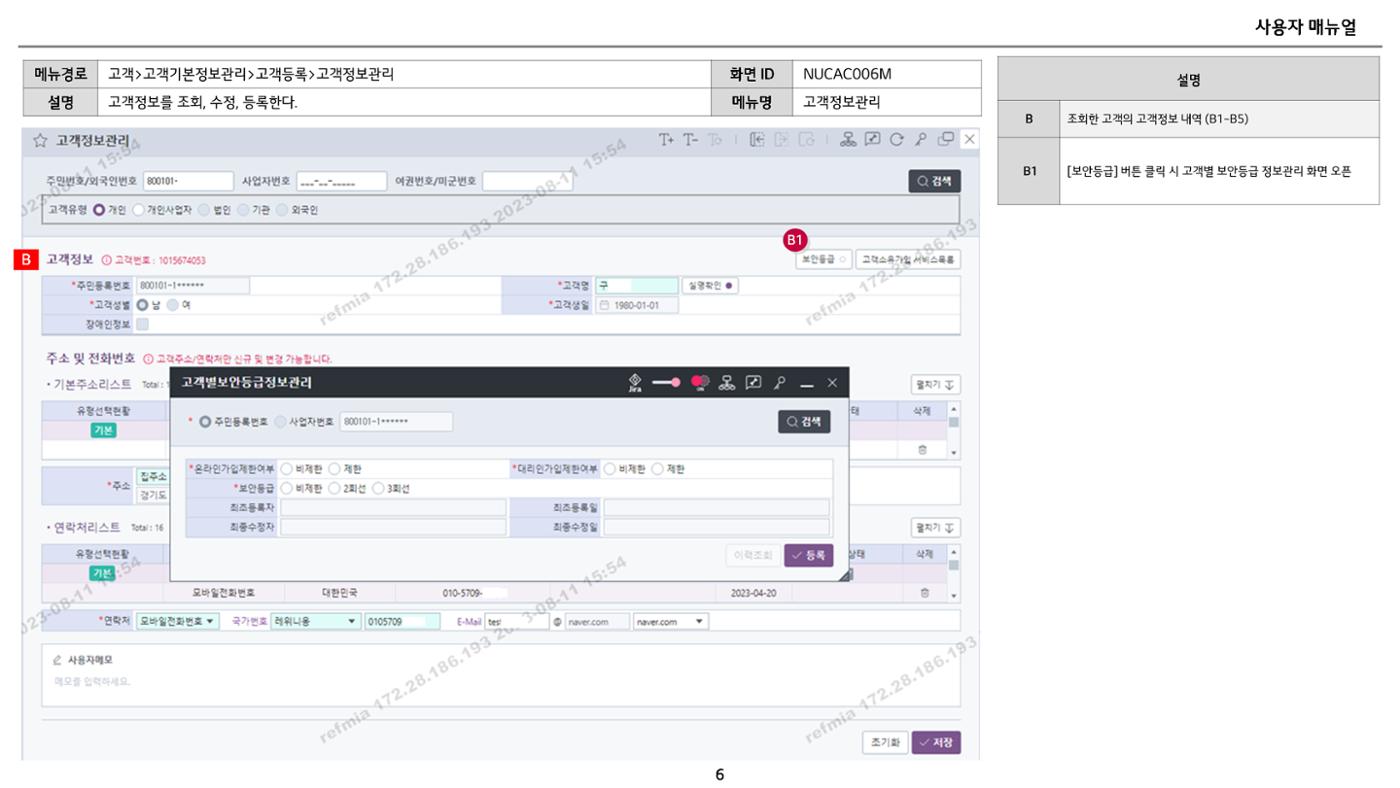The width and height of the screenshot is (1400, 788).
Task: Click the 주민번호/외국인번호 input field
Action: pyautogui.click(x=189, y=181)
